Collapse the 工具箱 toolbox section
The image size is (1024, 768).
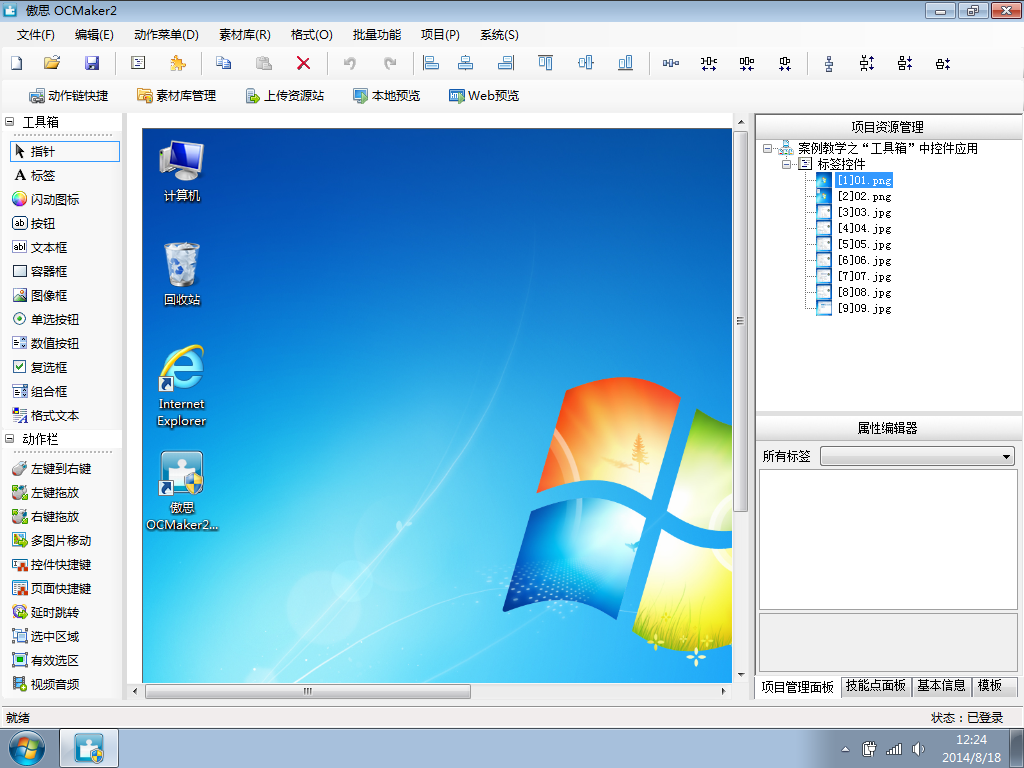(10, 121)
